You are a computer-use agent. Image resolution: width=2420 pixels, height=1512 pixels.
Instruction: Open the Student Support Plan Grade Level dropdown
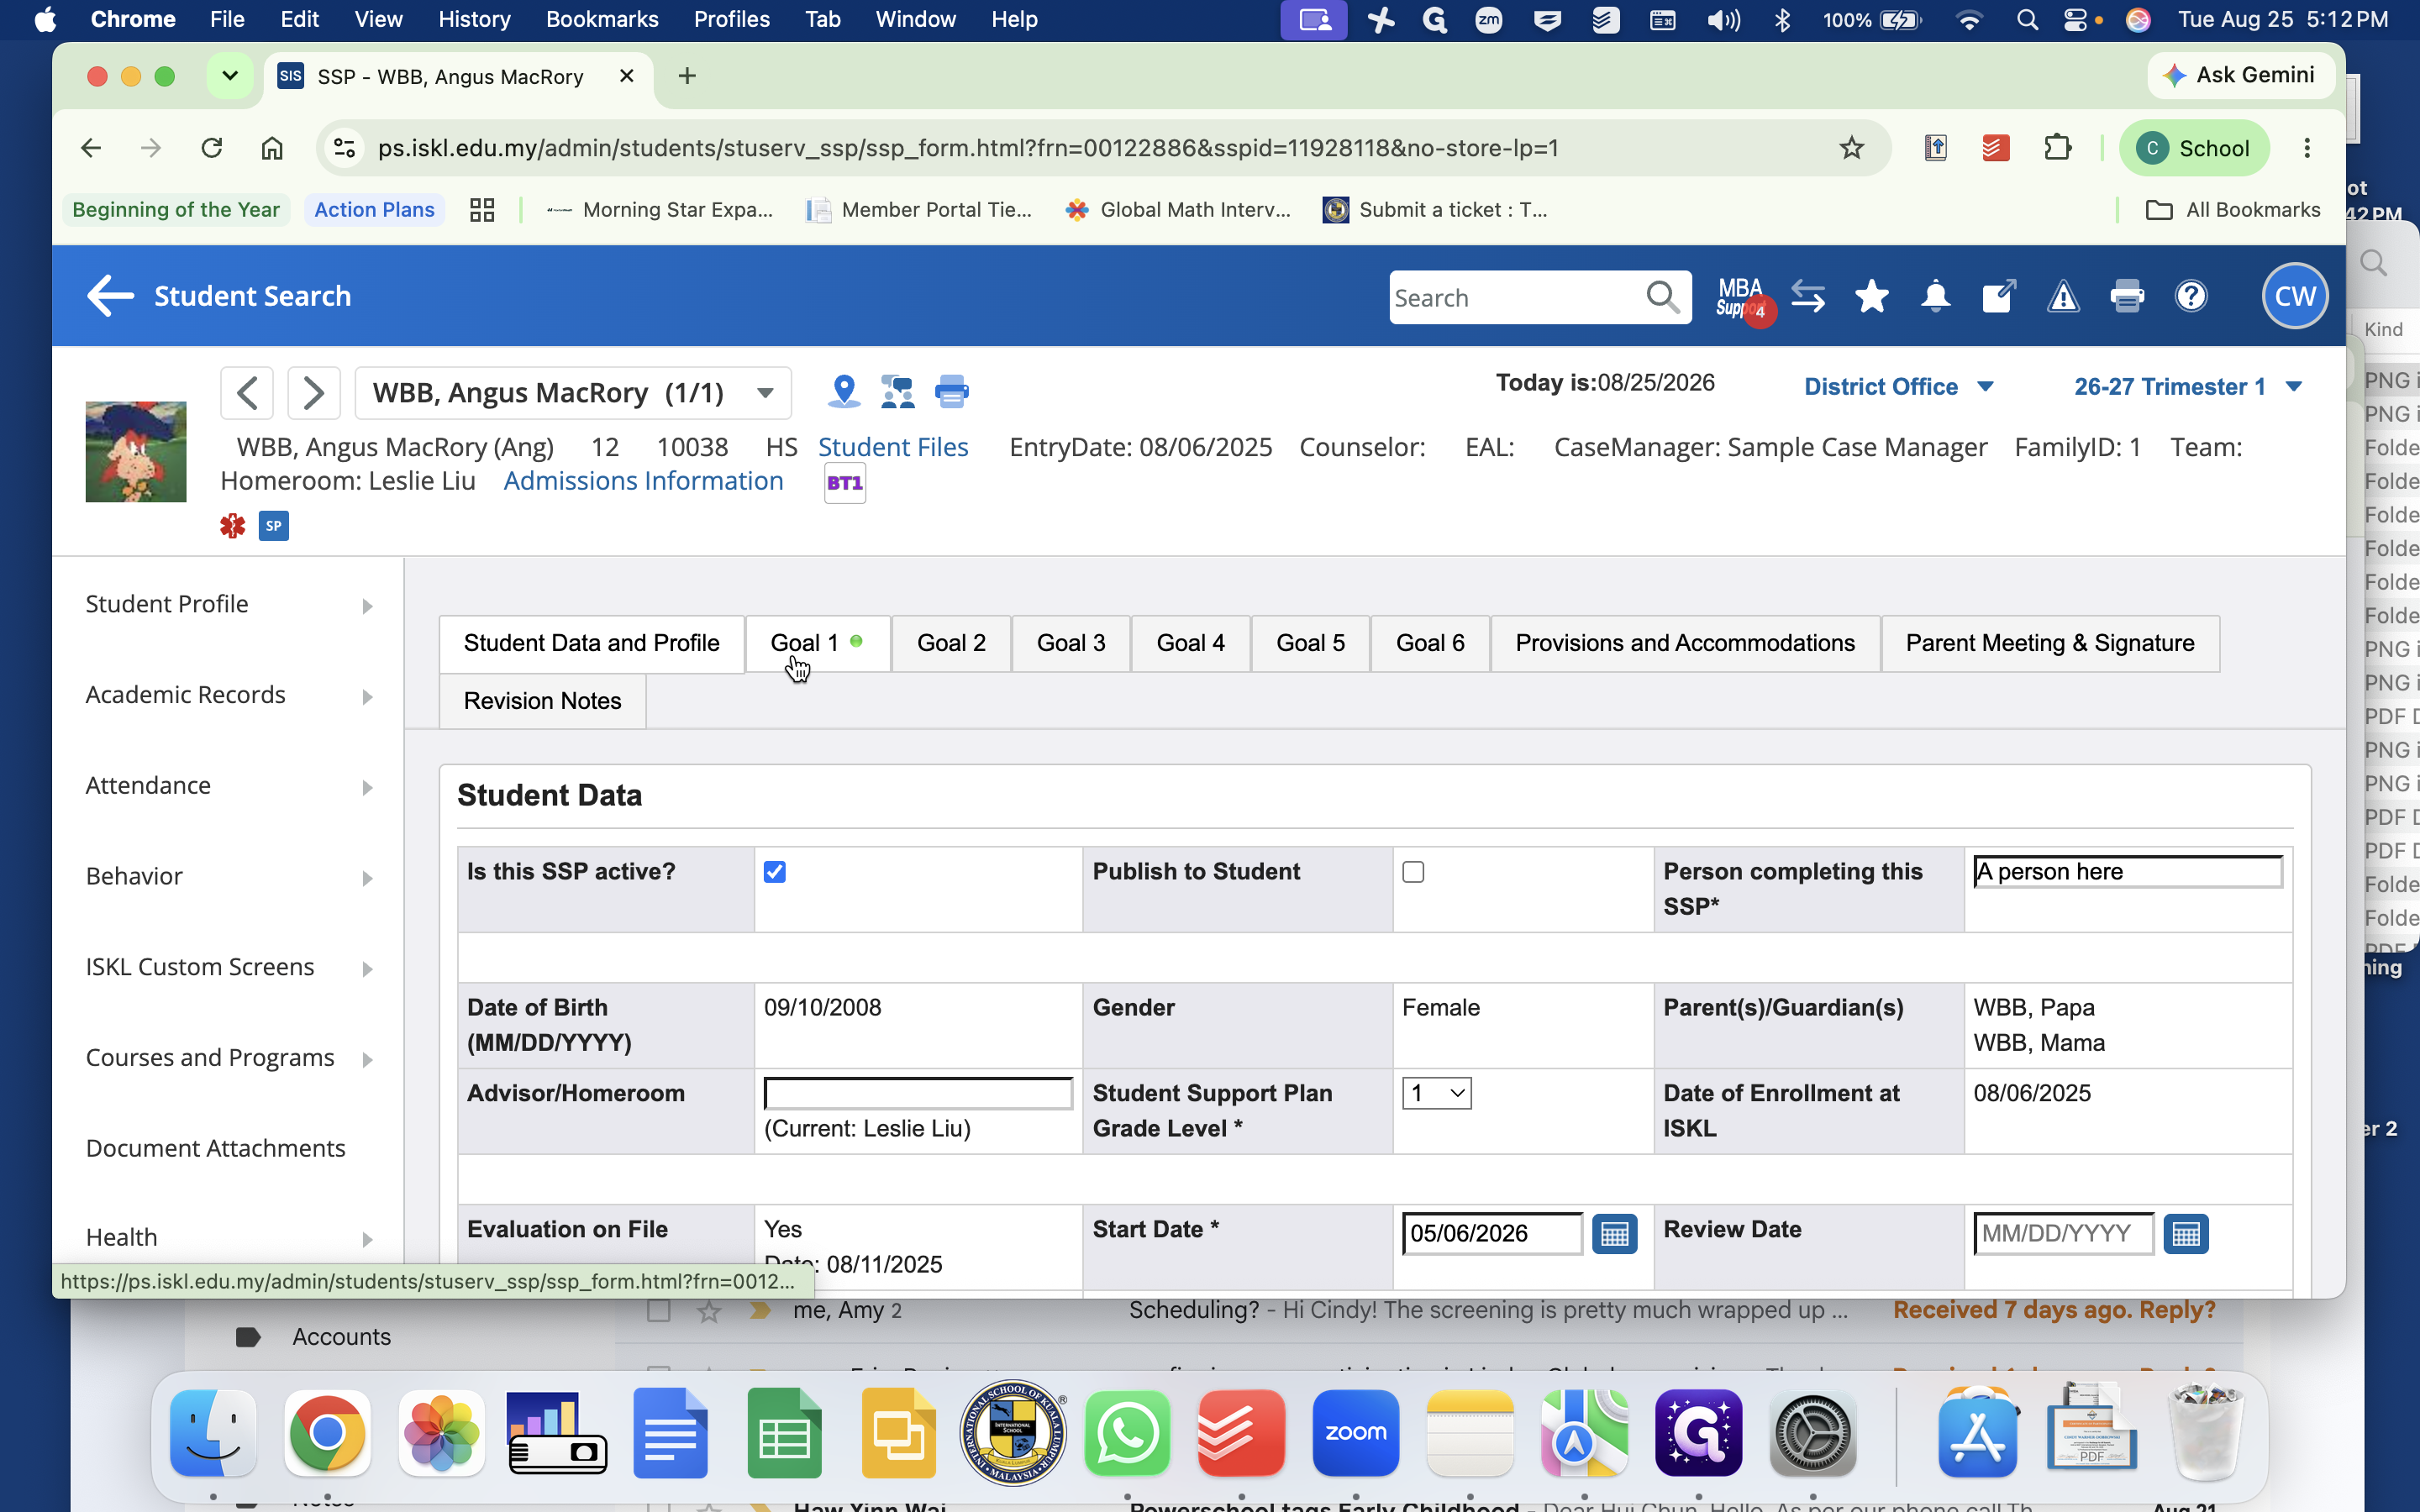coord(1436,1093)
